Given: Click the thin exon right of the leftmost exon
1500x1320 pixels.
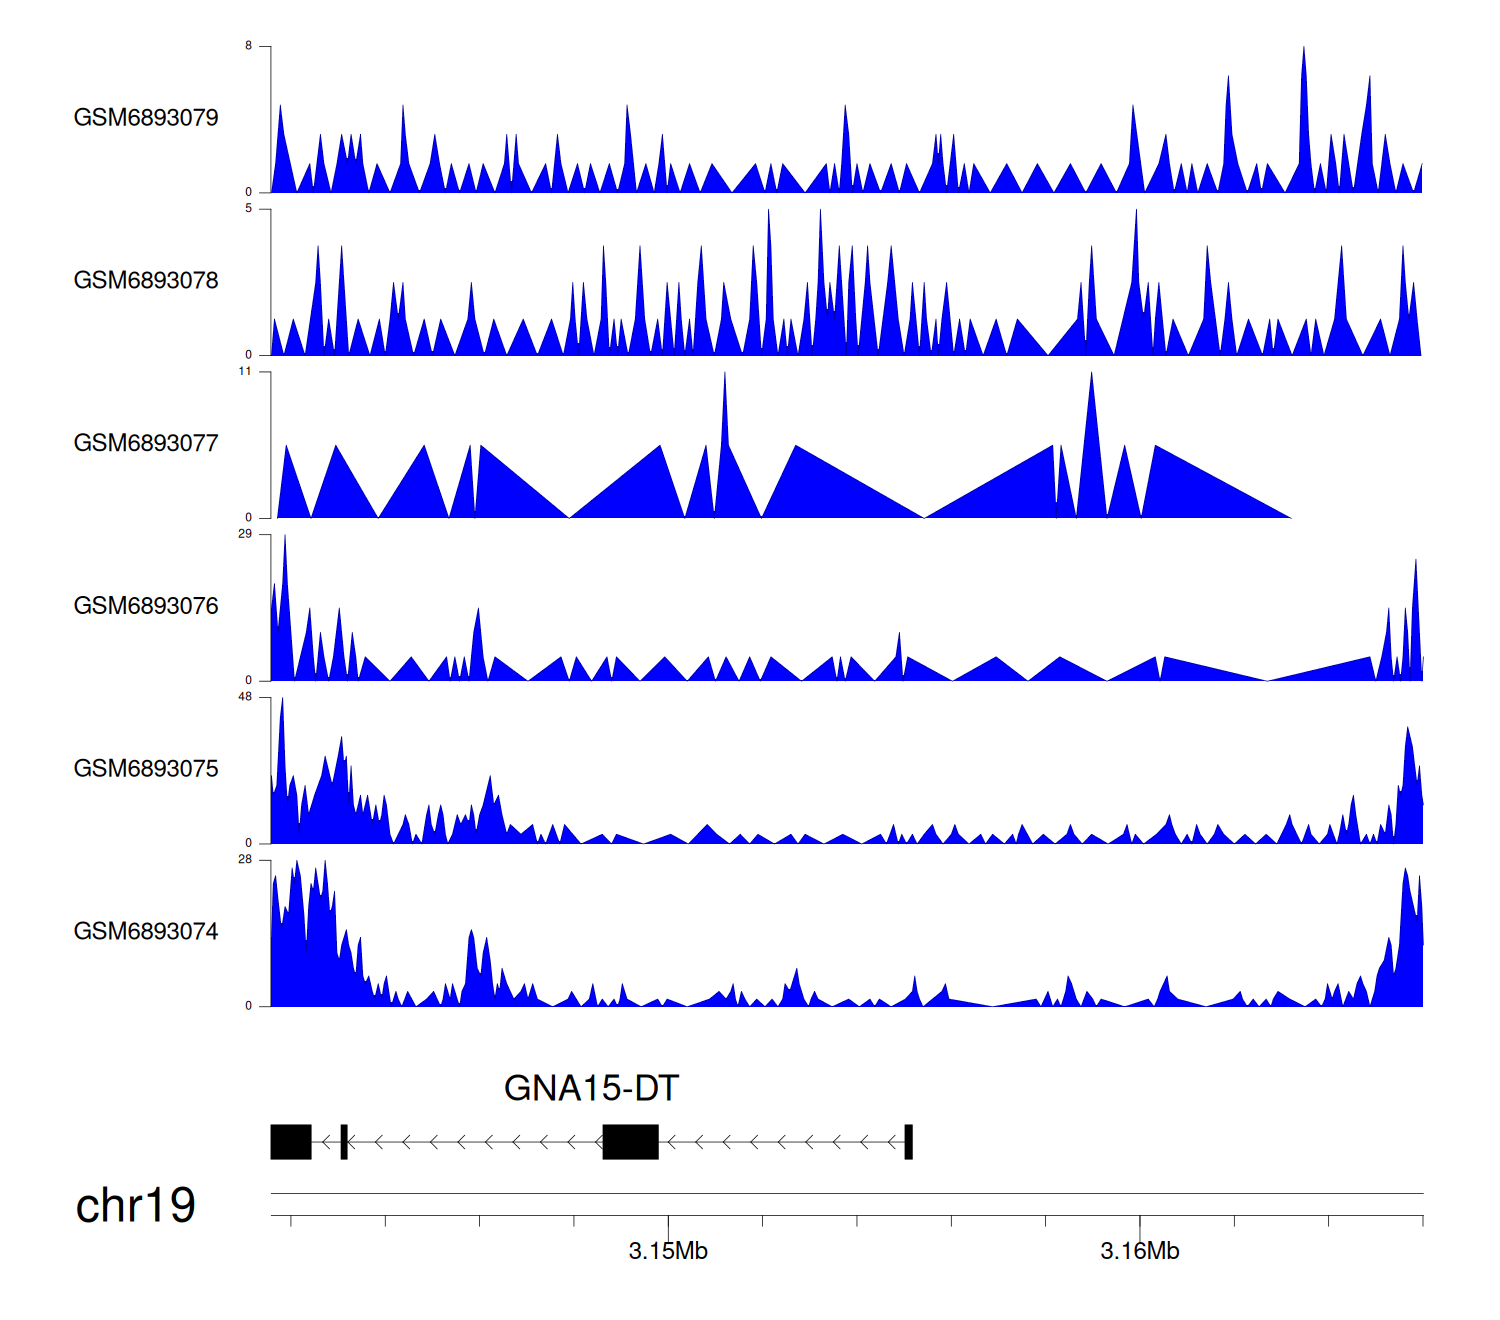Looking at the screenshot, I should (x=344, y=1142).
